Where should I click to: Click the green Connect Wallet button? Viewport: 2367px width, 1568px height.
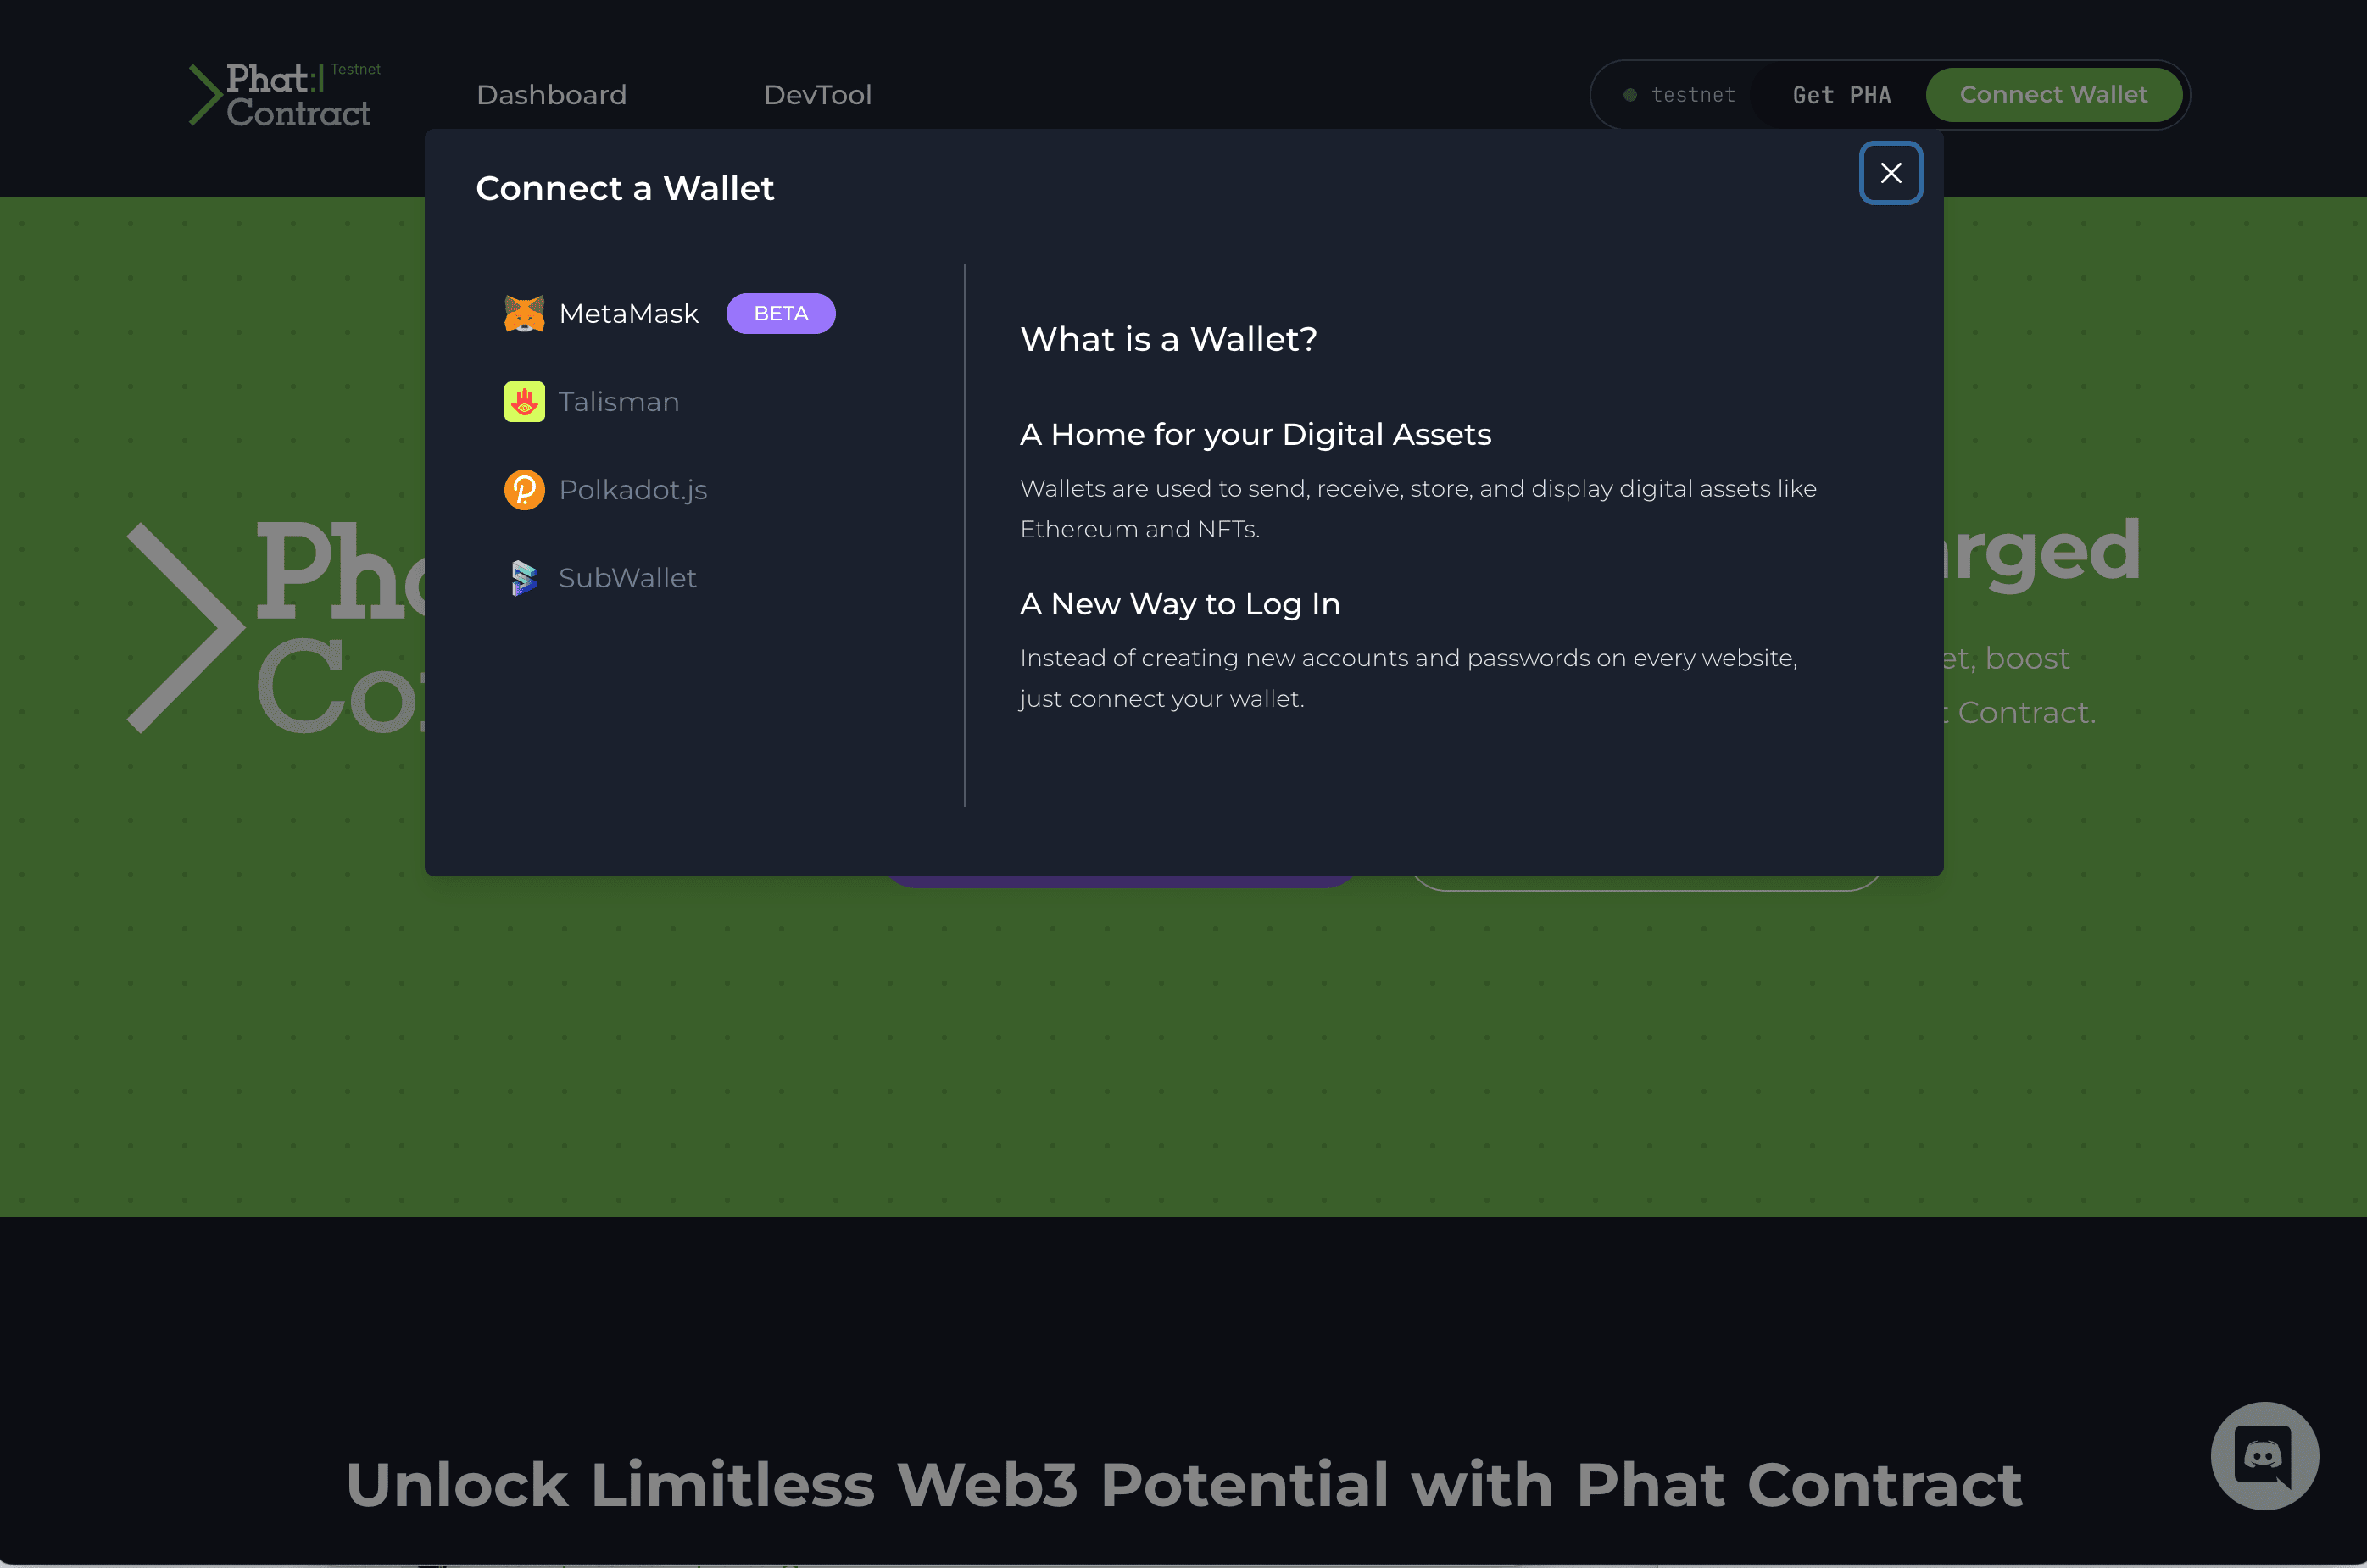(2053, 95)
